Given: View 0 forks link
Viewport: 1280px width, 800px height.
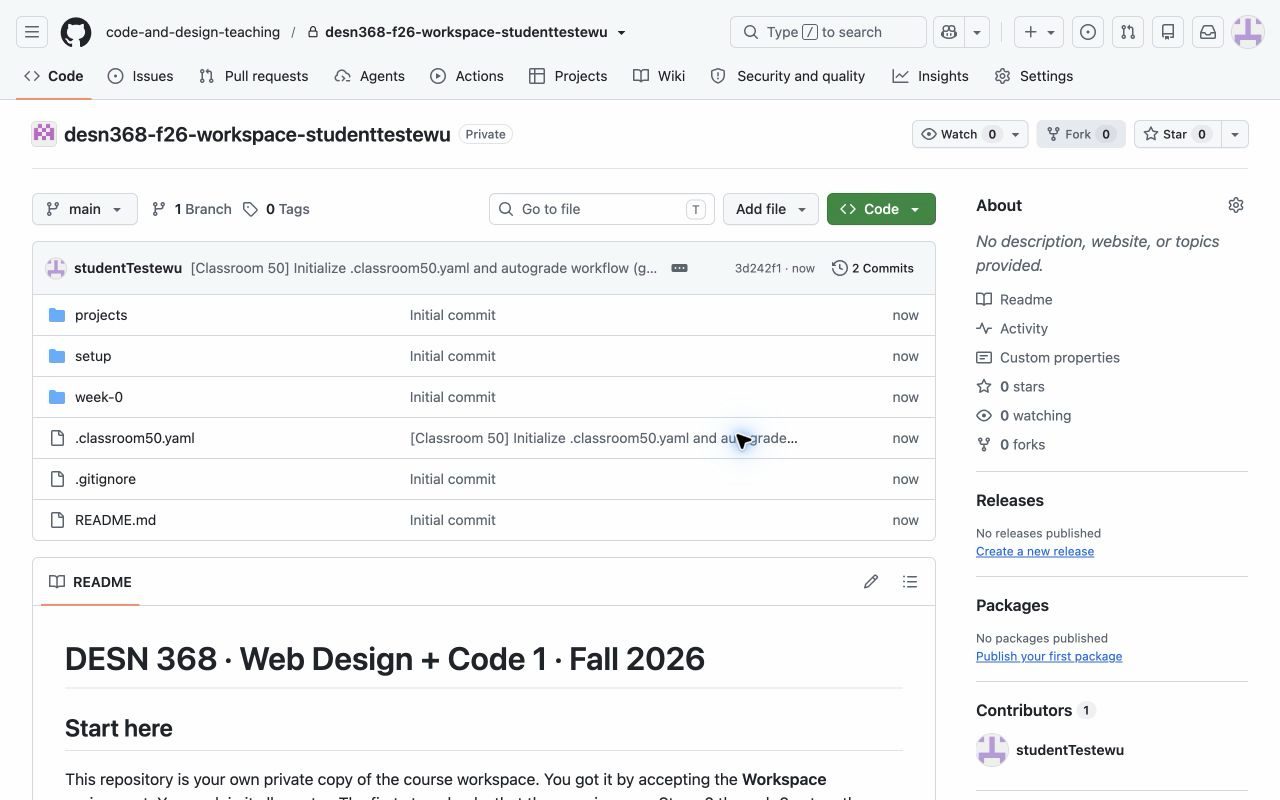Looking at the screenshot, I should (1011, 444).
